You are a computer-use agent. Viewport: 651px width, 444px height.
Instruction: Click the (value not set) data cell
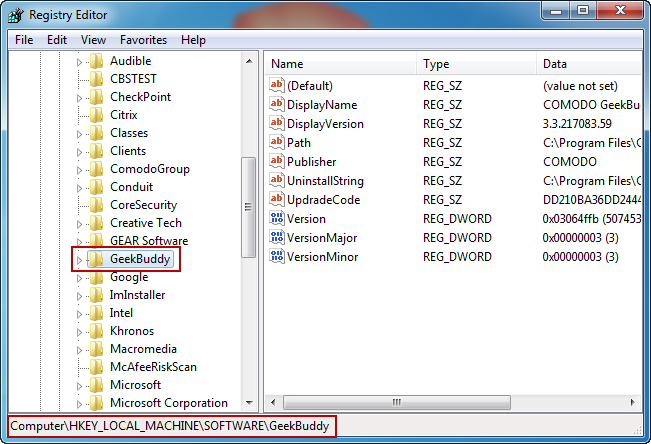(580, 86)
